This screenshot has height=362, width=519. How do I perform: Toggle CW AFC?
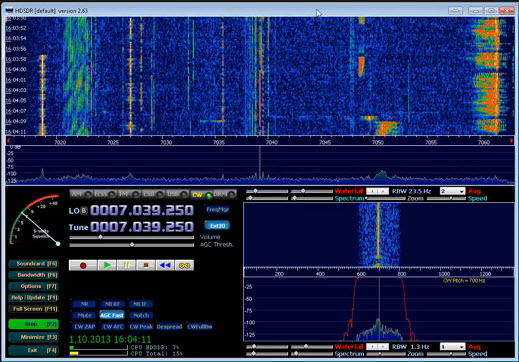pos(113,326)
